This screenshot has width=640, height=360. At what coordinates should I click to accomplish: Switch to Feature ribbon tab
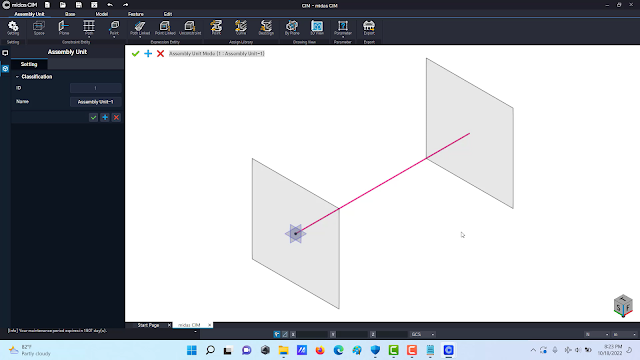136,14
